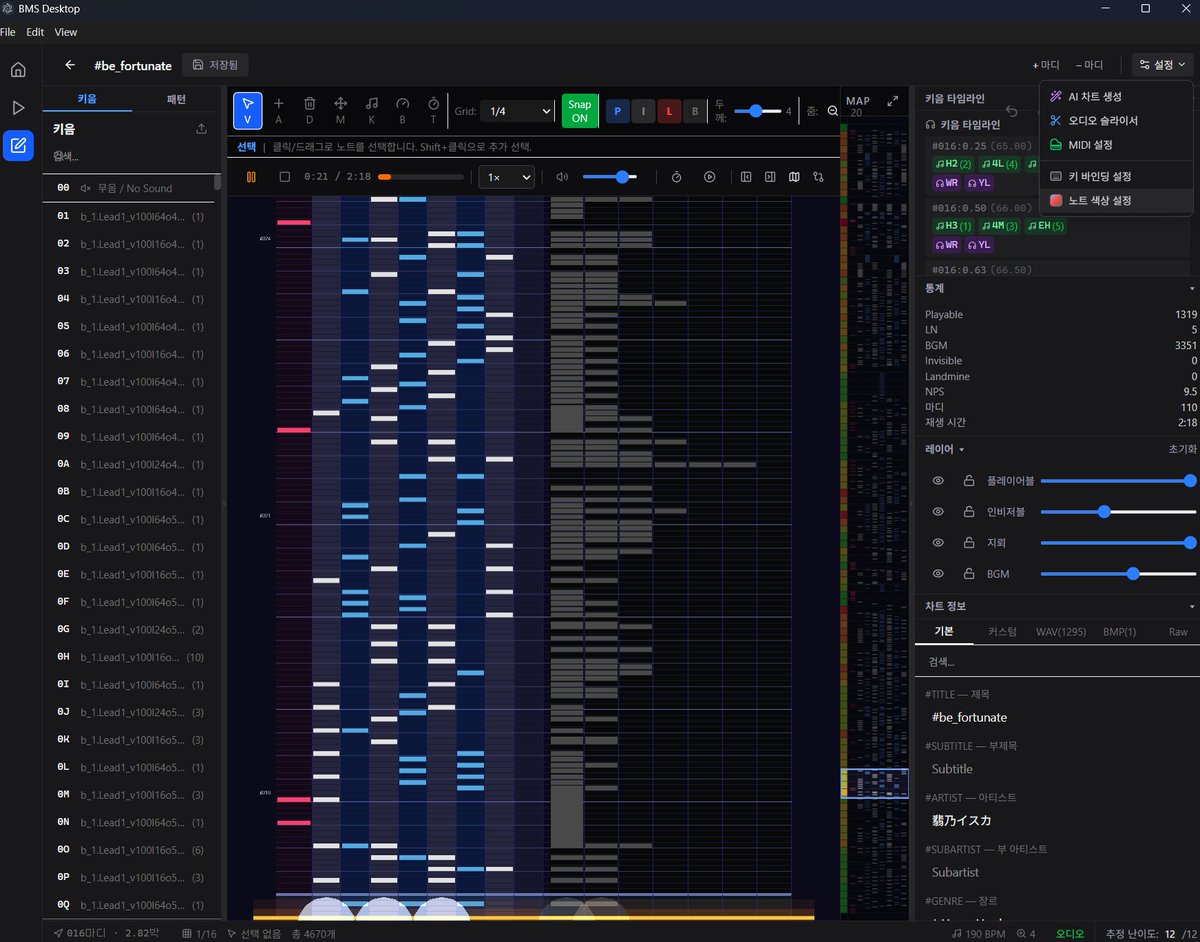Jump to previous measure marker icon

pos(746,177)
